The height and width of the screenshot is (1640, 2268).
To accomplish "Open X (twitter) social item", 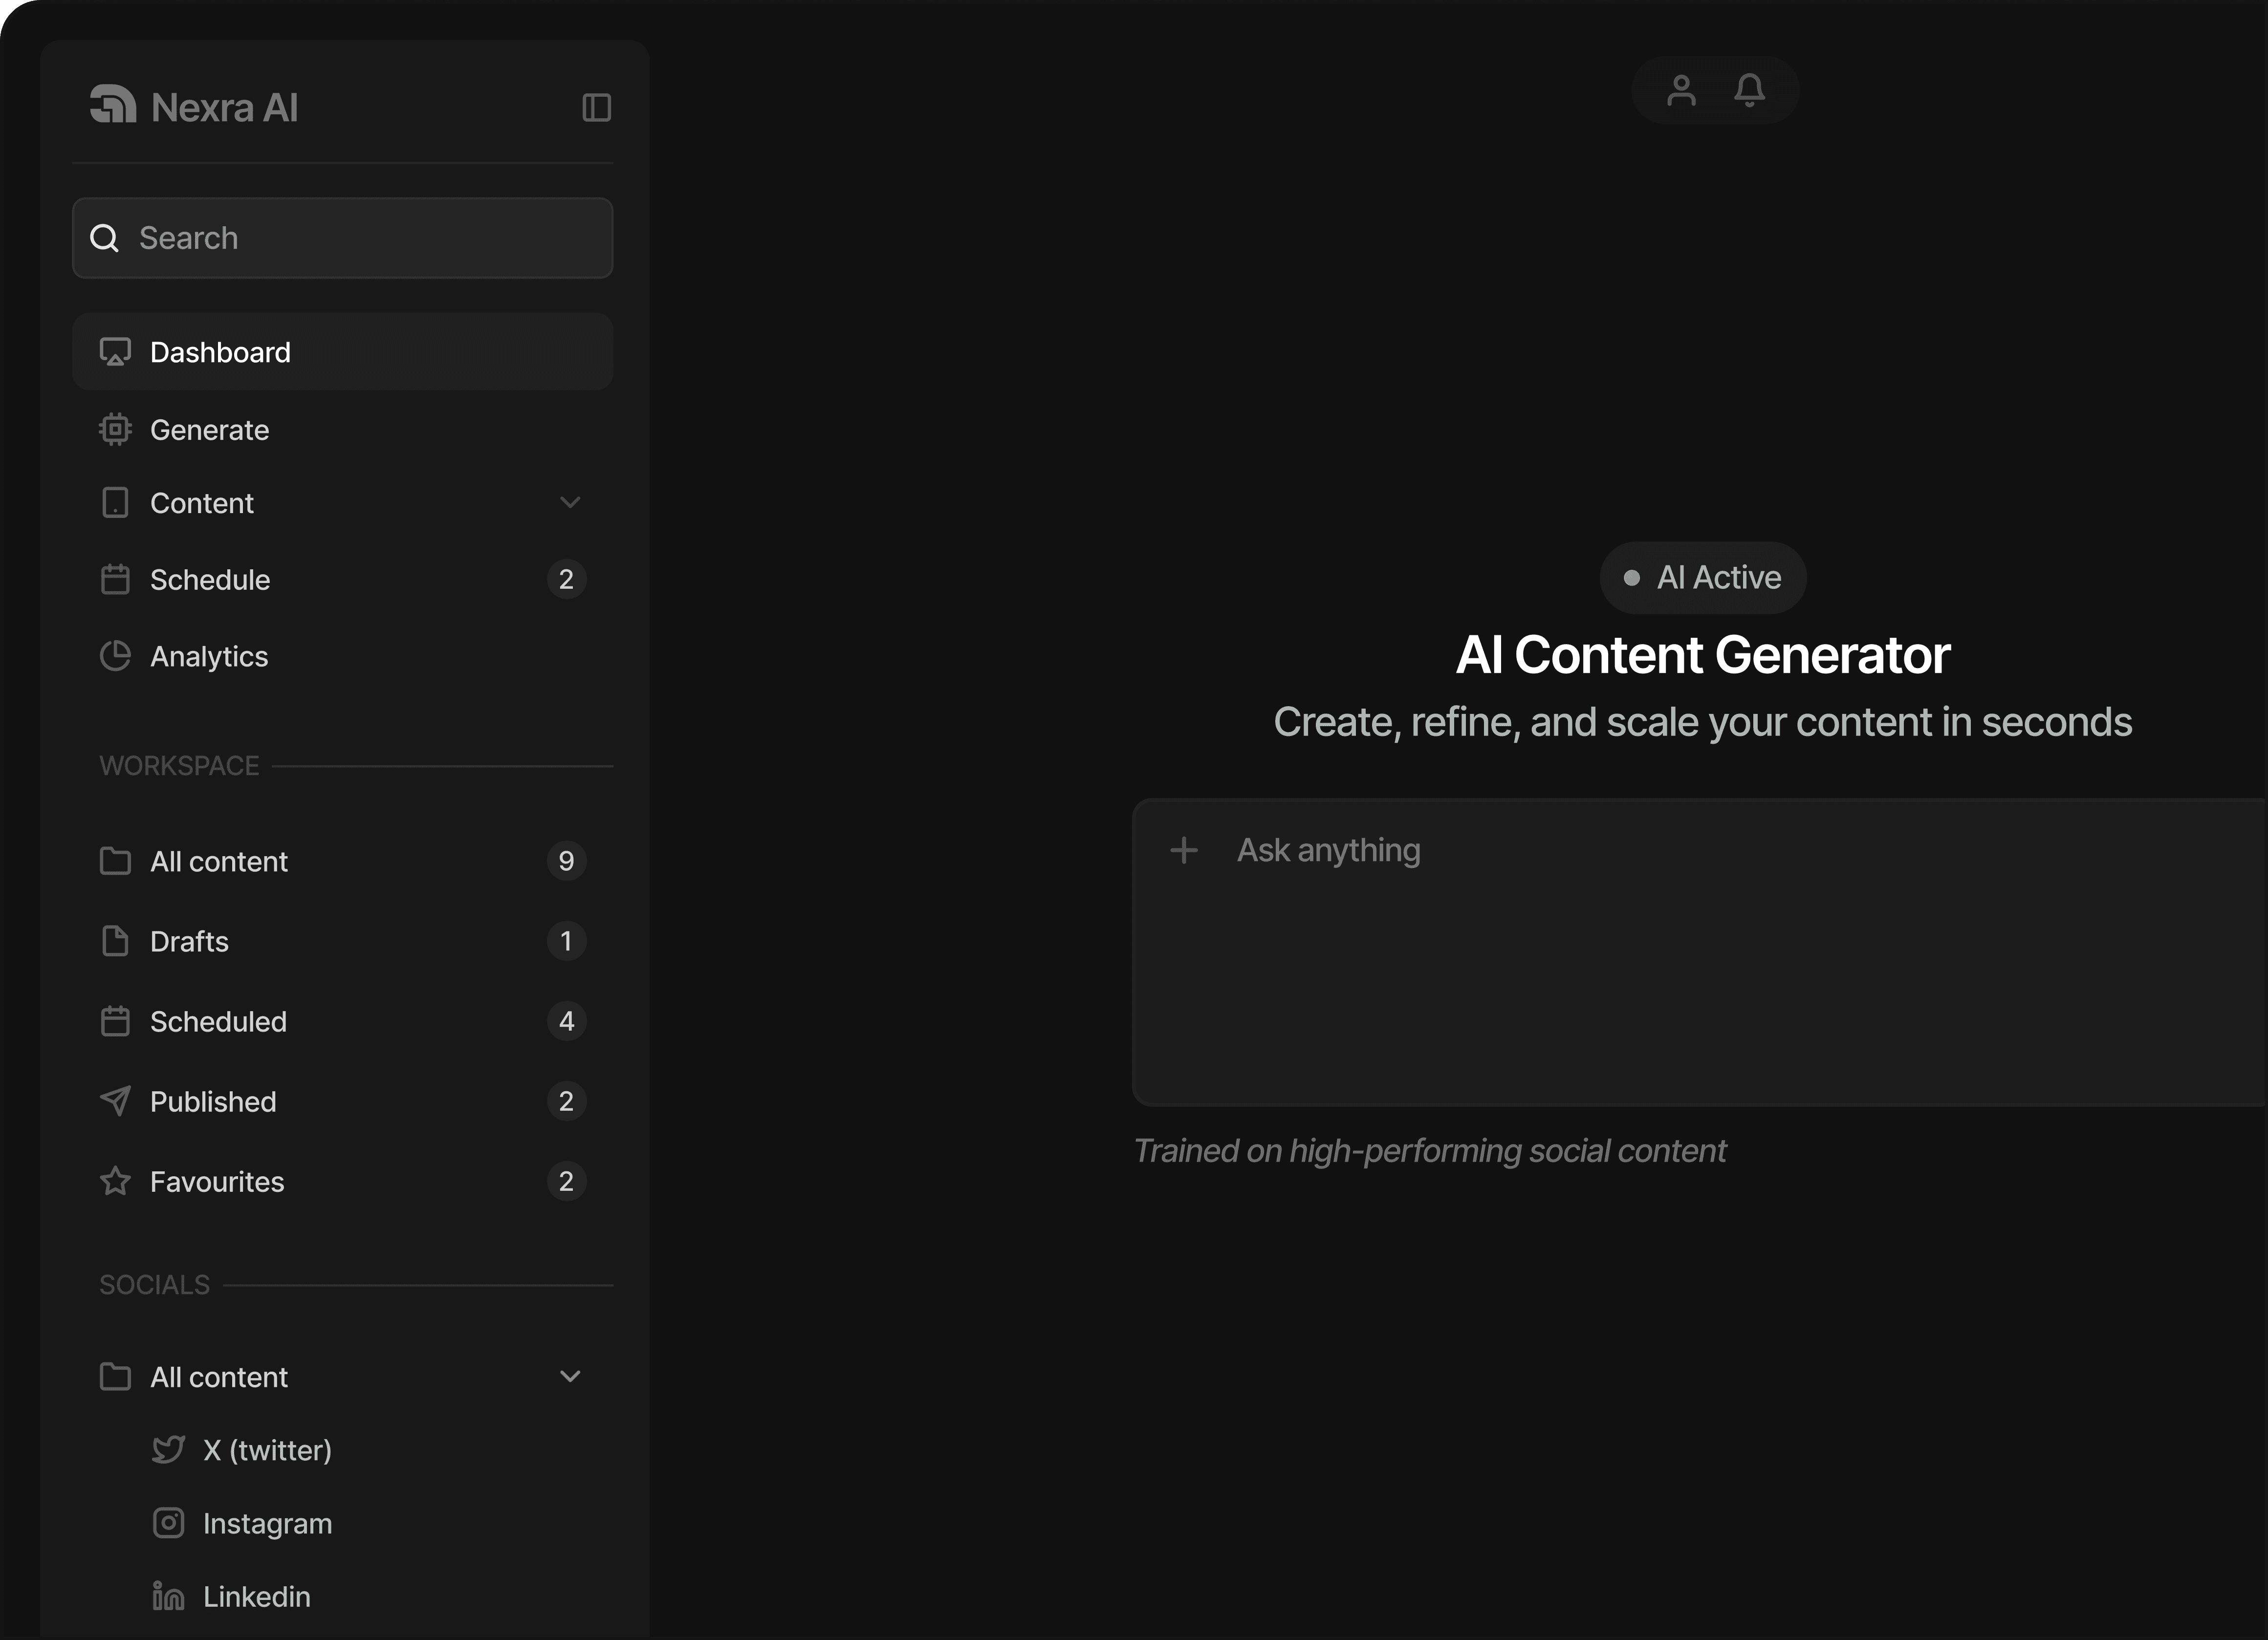I will [266, 1451].
